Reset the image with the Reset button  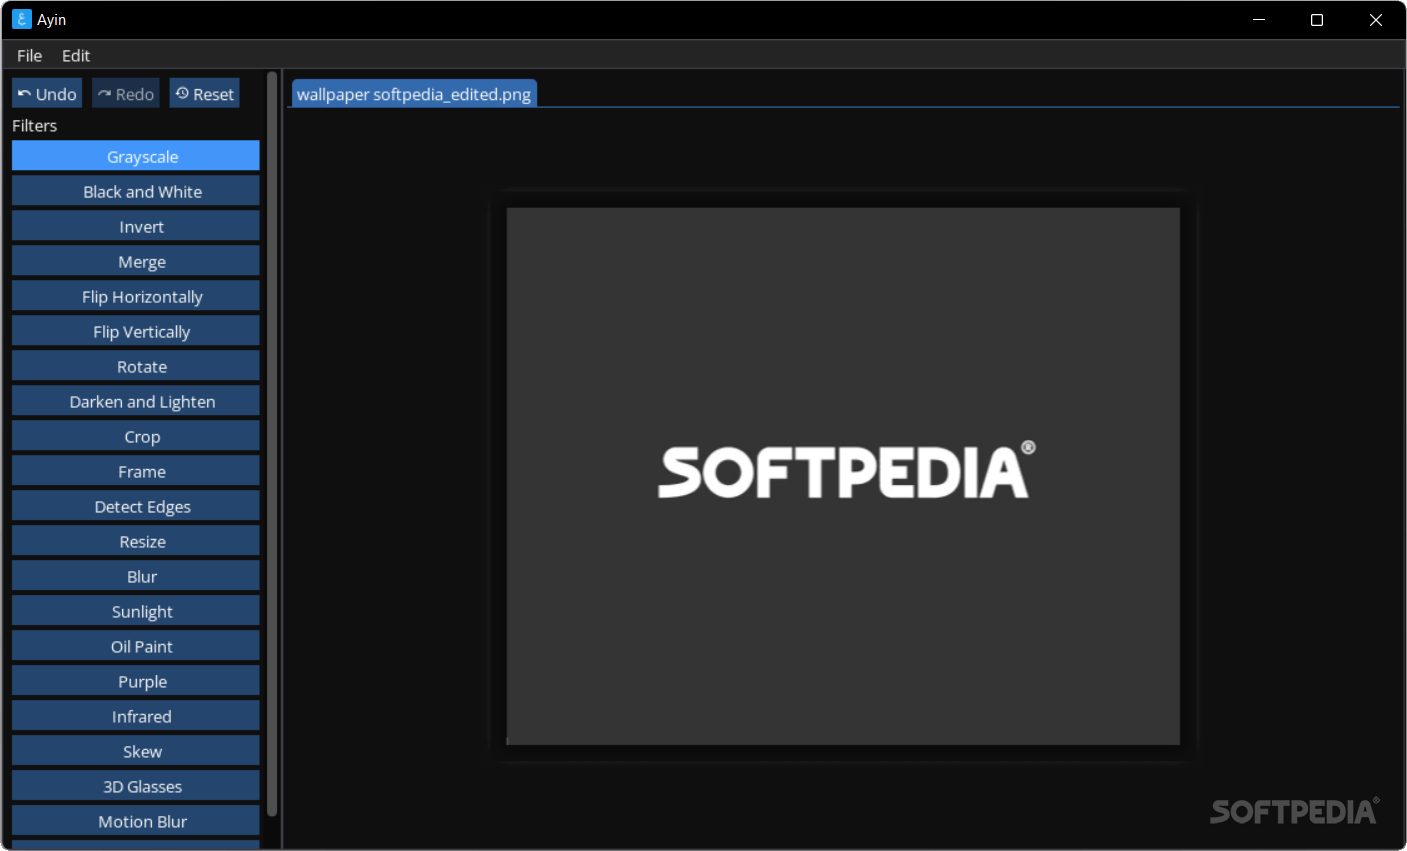[x=204, y=94]
